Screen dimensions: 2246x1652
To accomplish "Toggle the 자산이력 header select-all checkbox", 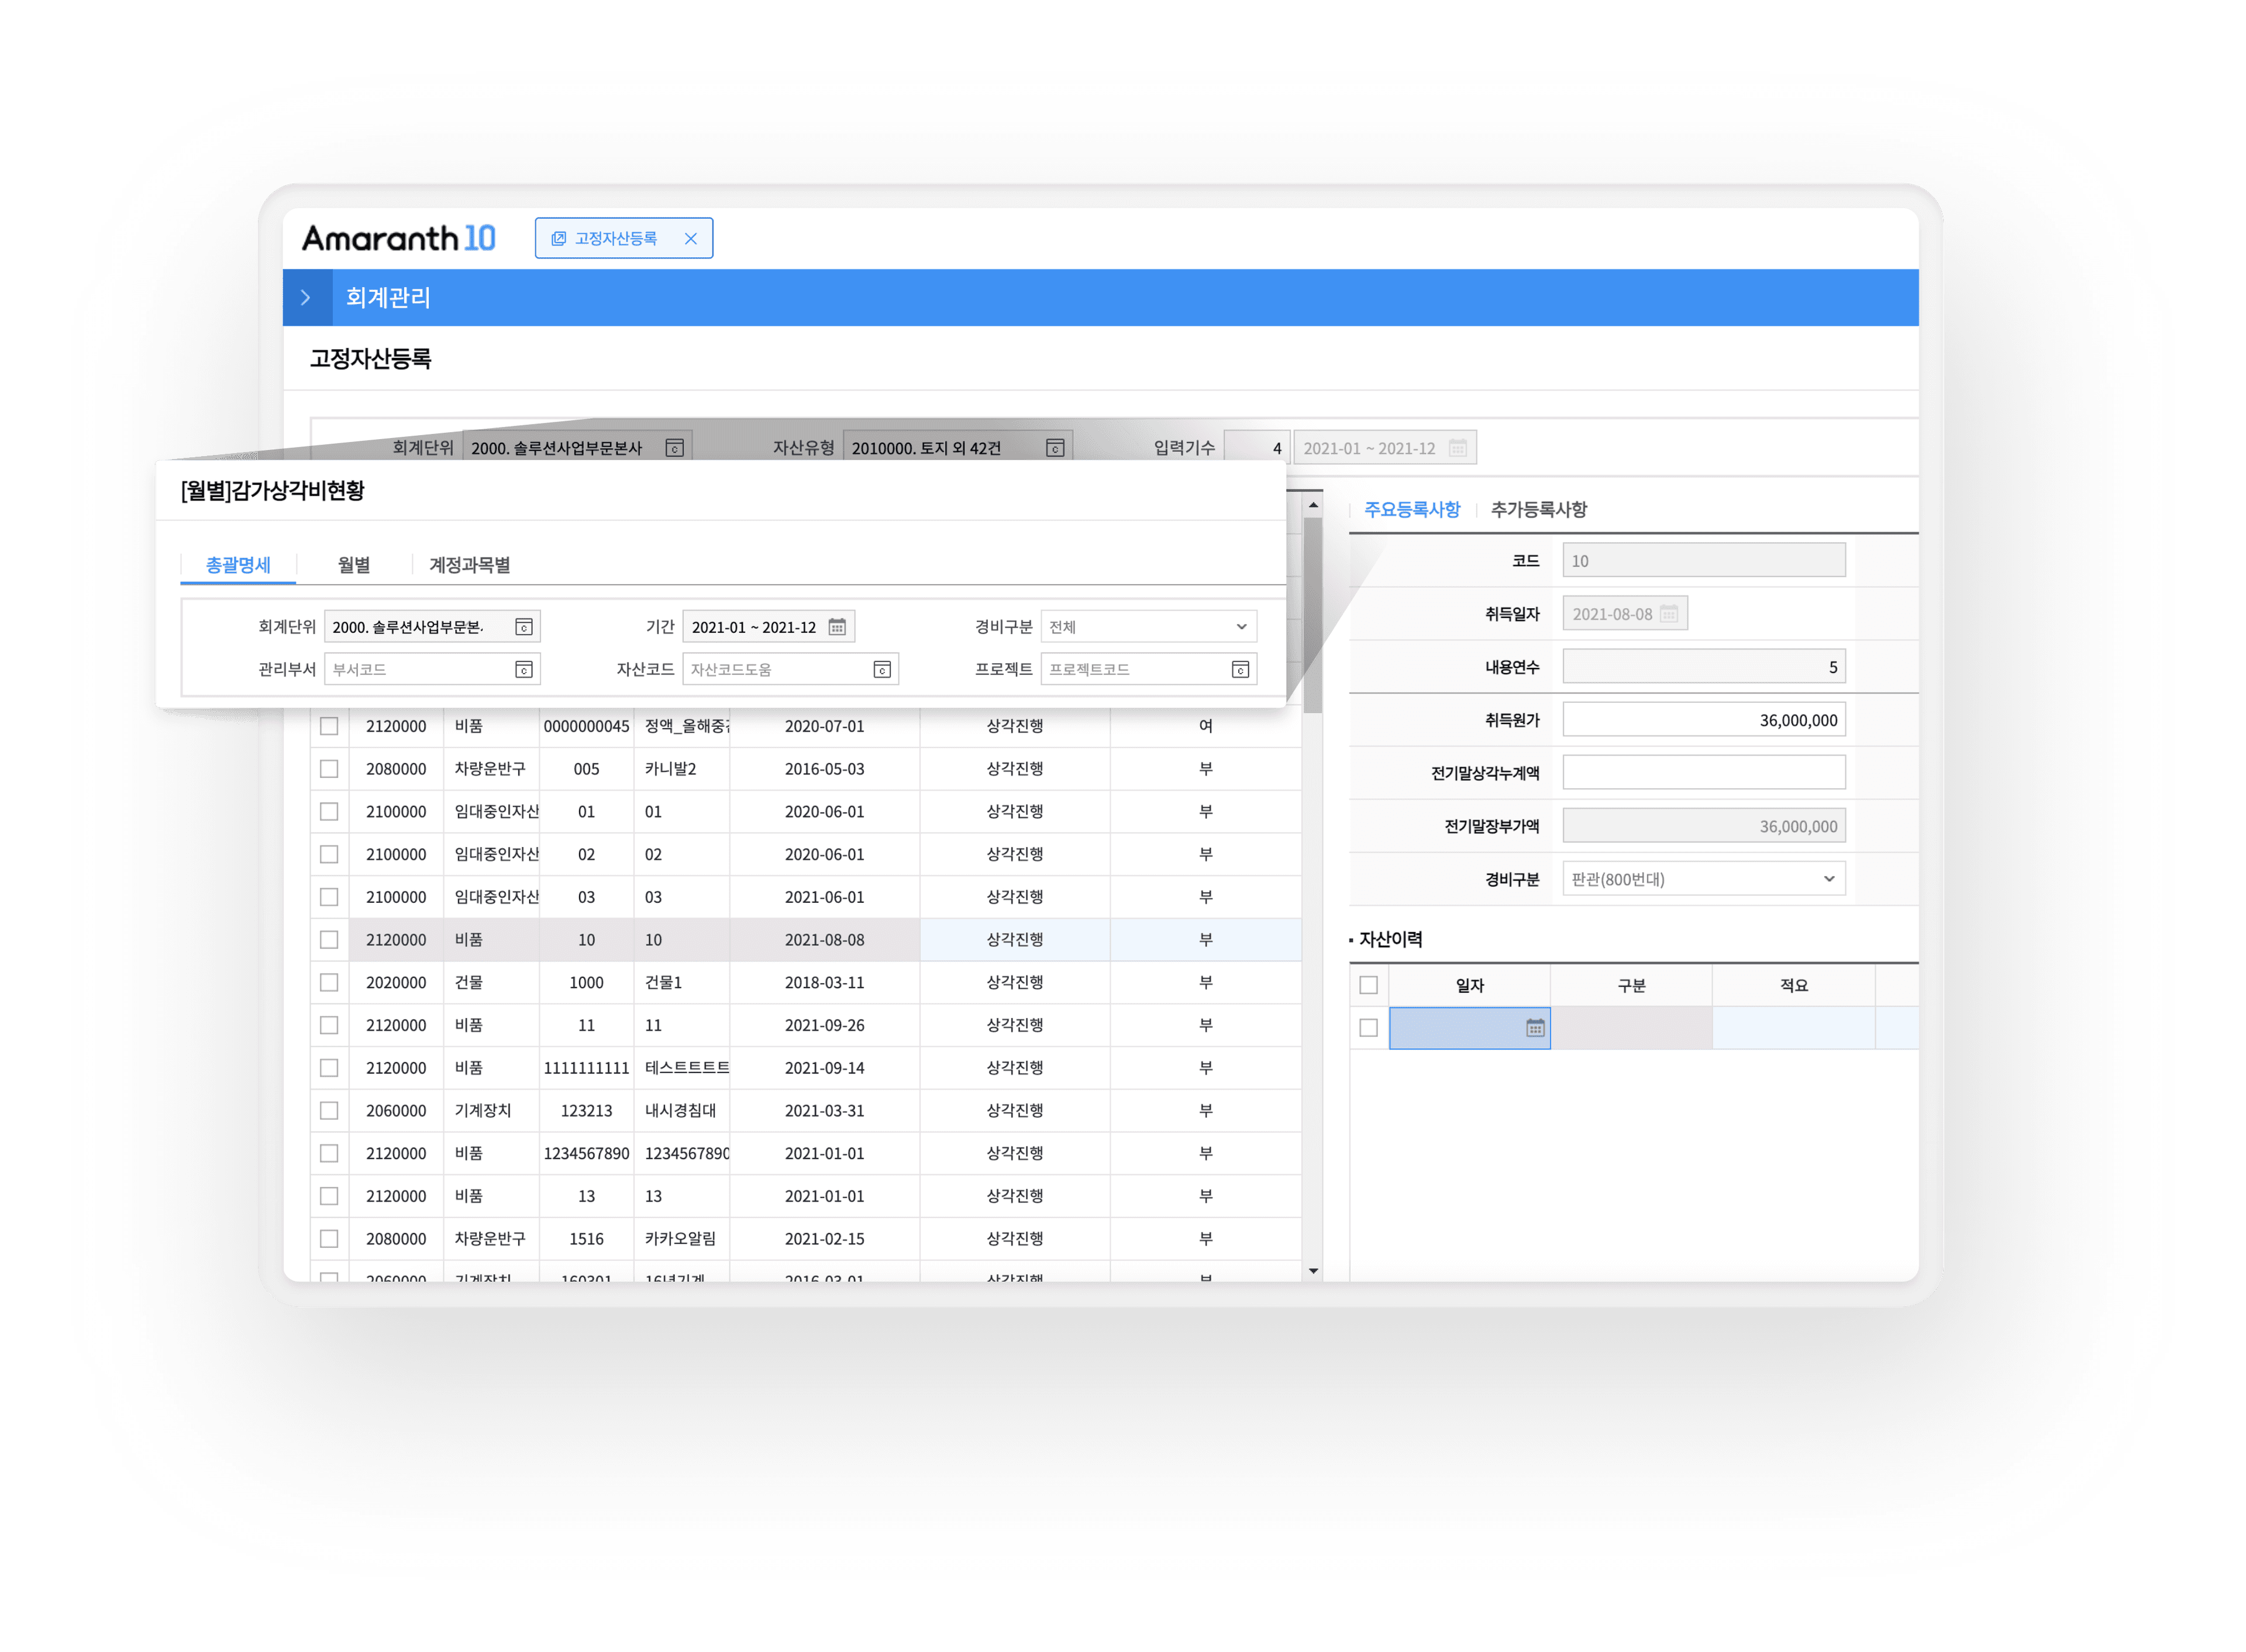I will point(1369,985).
